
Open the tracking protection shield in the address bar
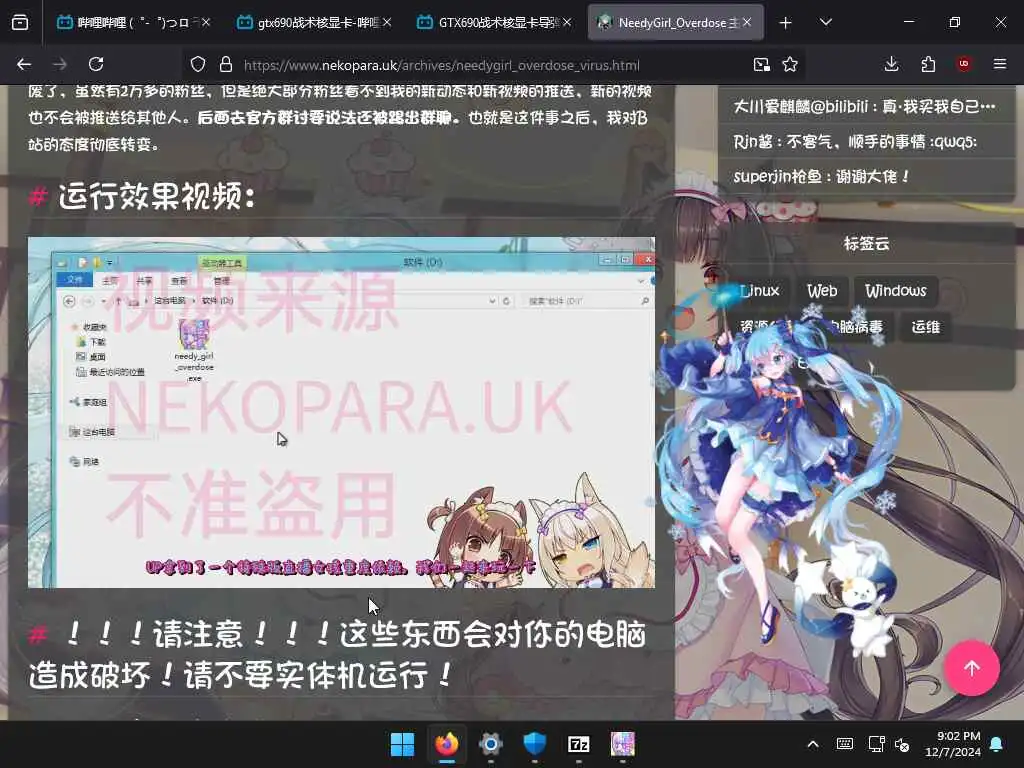(x=198, y=64)
